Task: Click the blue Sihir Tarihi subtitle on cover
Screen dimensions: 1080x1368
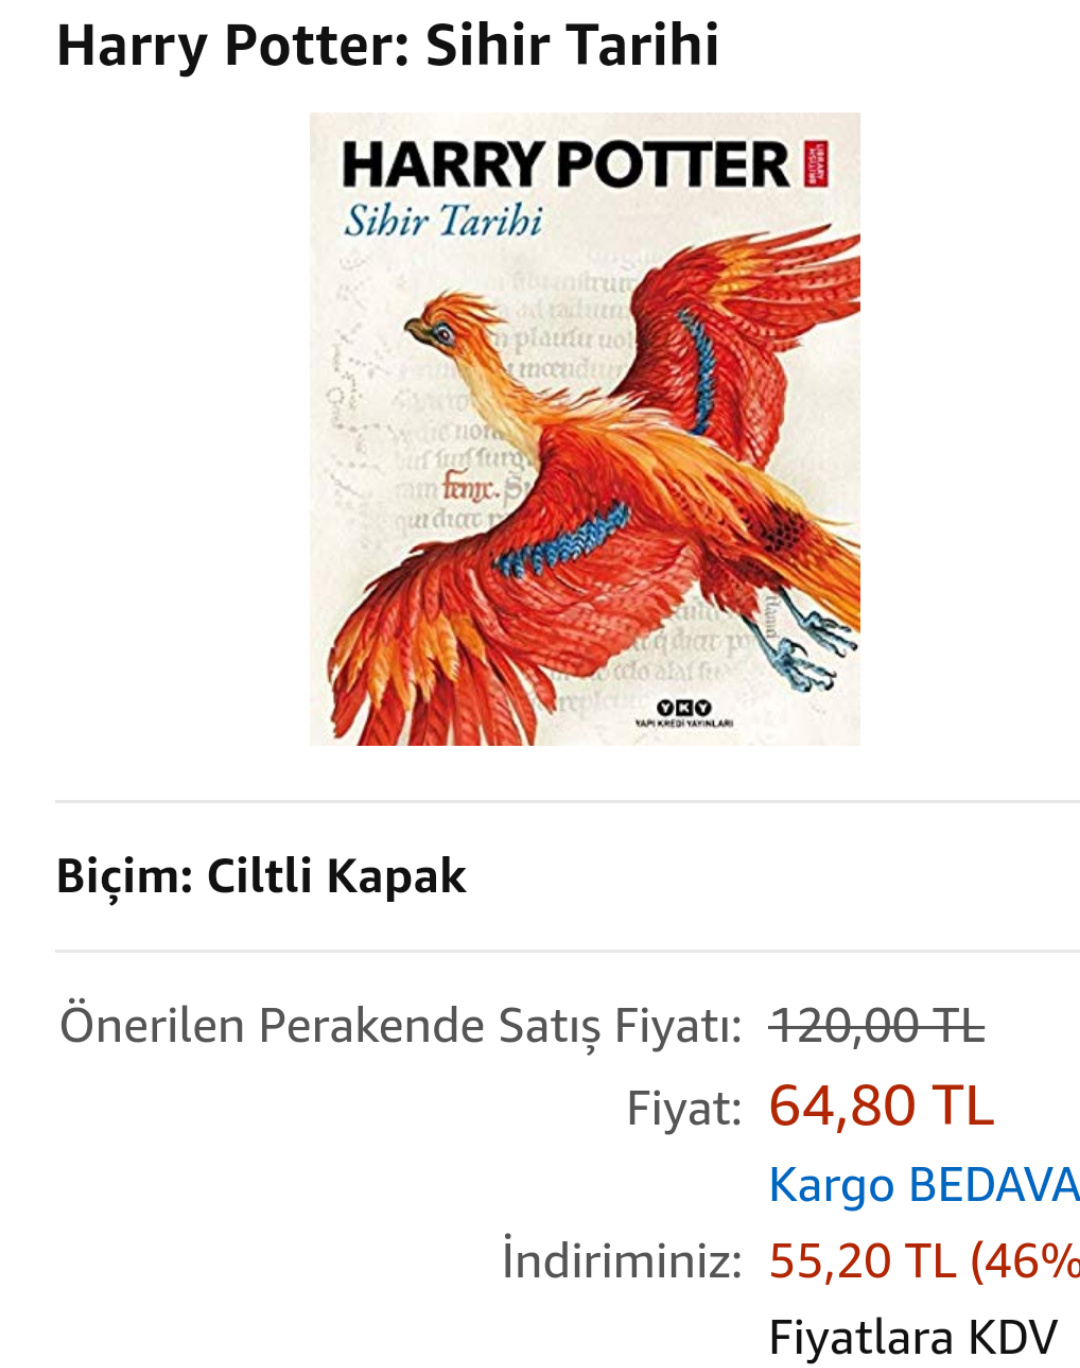Action: [443, 220]
